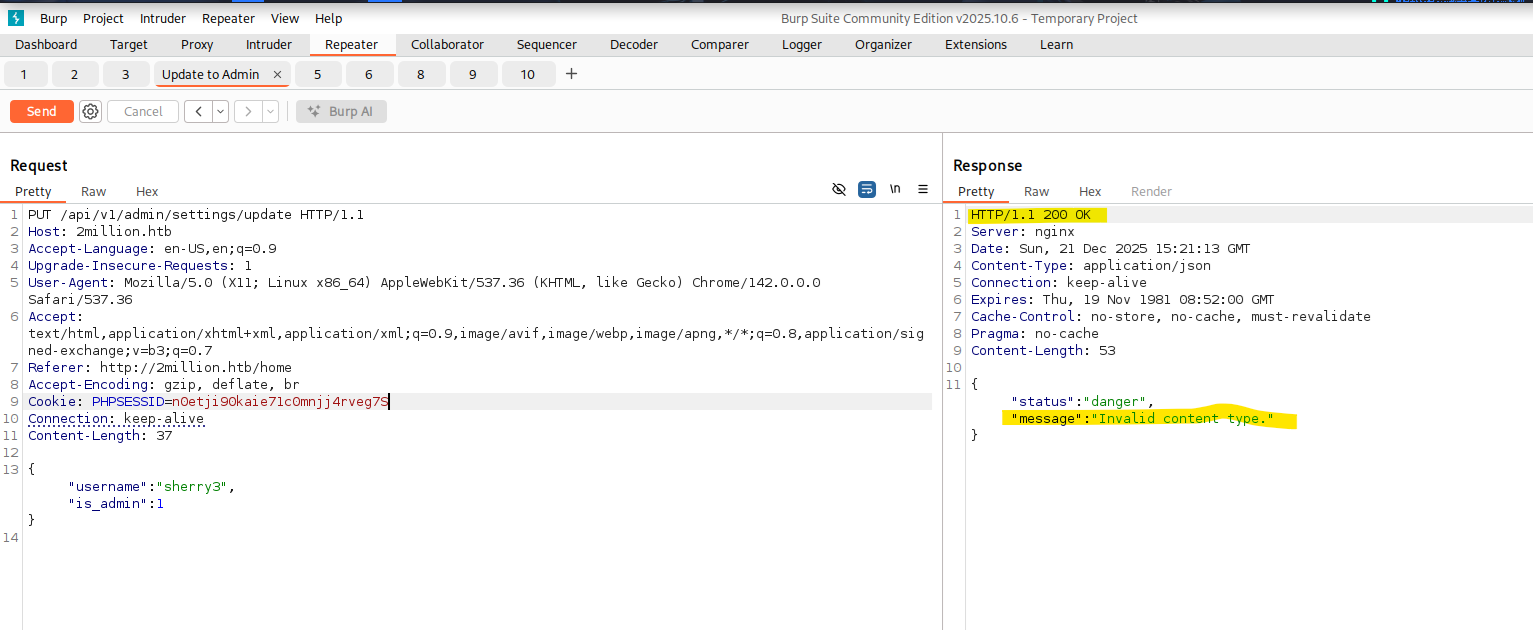Expand the forward history dropdown arrow
The height and width of the screenshot is (630, 1533).
coord(270,111)
